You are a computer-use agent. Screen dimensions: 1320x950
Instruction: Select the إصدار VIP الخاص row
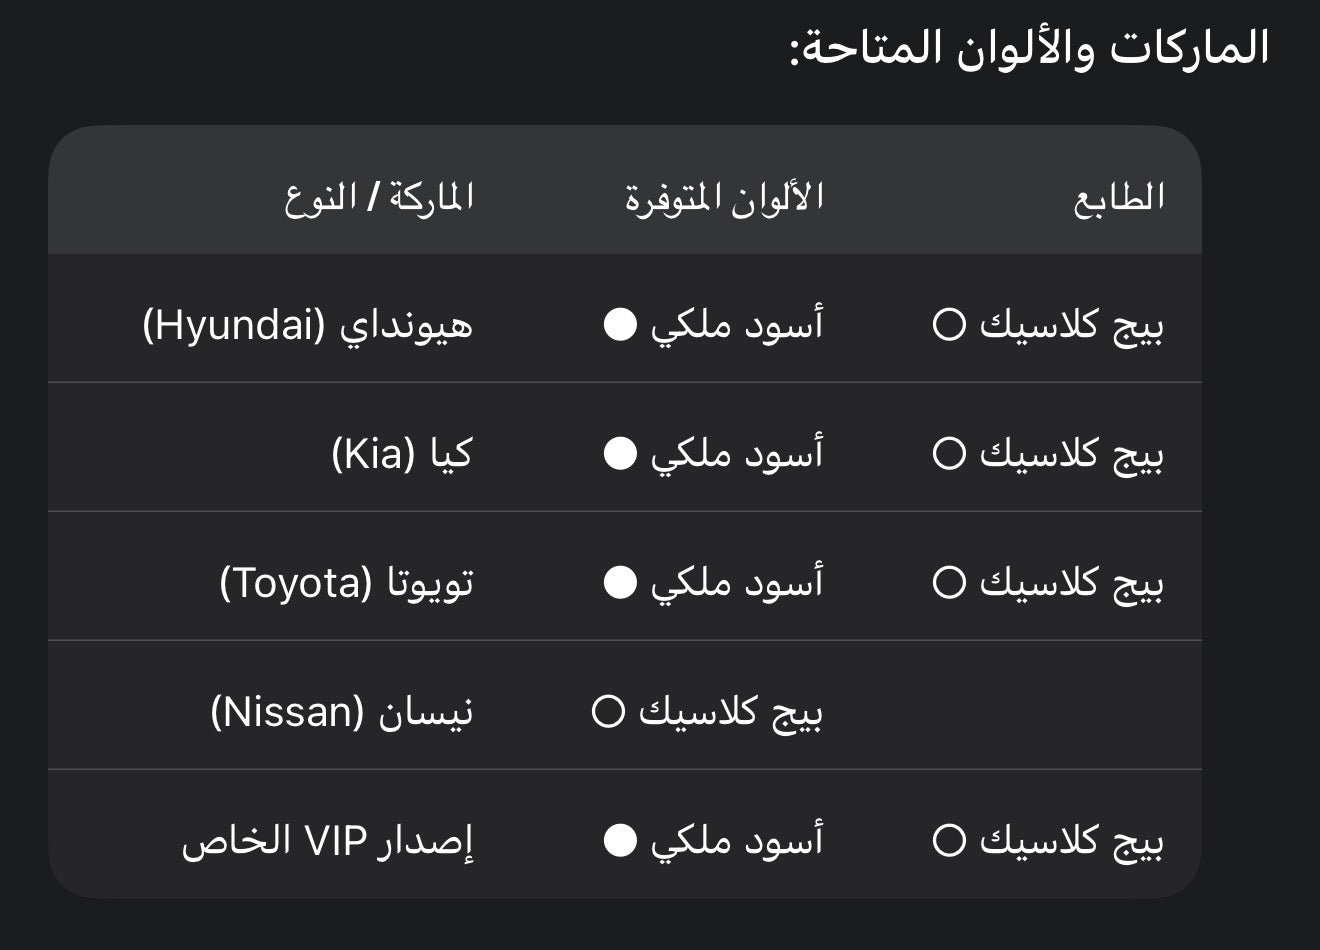pos(330,840)
